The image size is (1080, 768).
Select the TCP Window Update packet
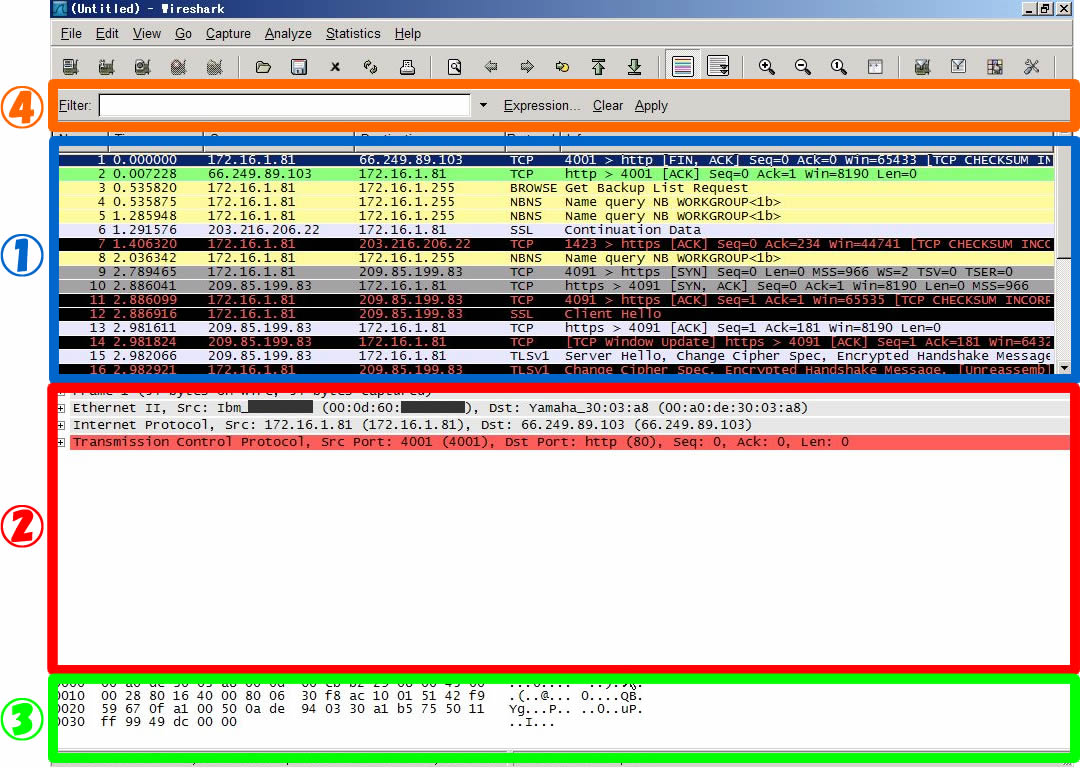[x=556, y=342]
